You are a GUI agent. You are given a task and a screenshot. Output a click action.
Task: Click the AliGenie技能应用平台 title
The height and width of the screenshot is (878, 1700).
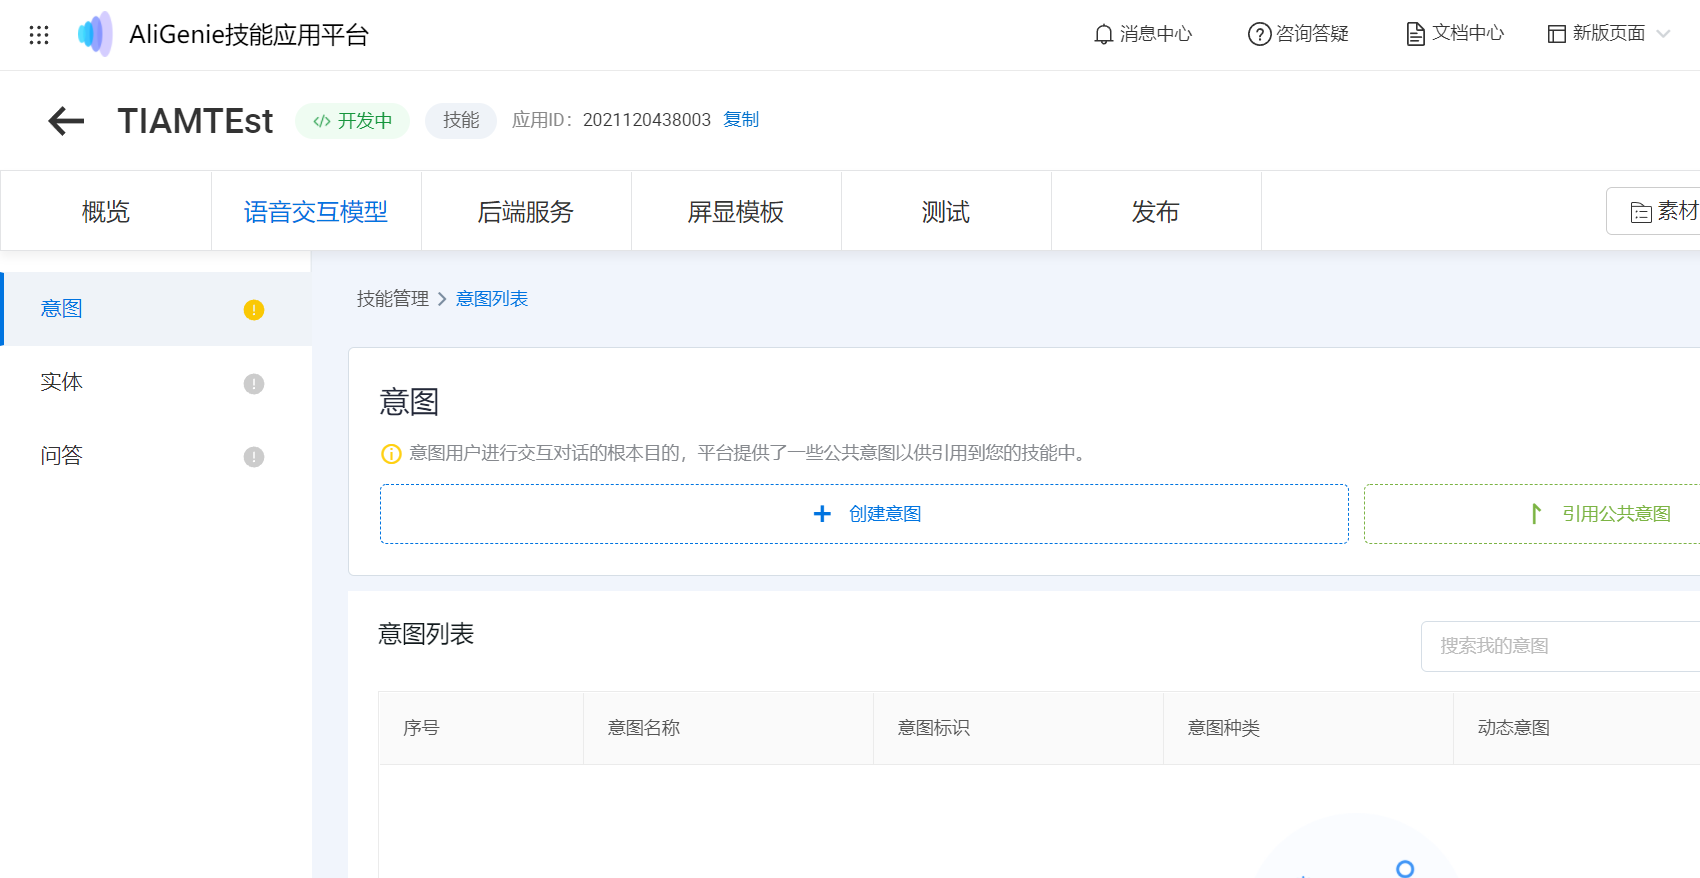click(249, 35)
